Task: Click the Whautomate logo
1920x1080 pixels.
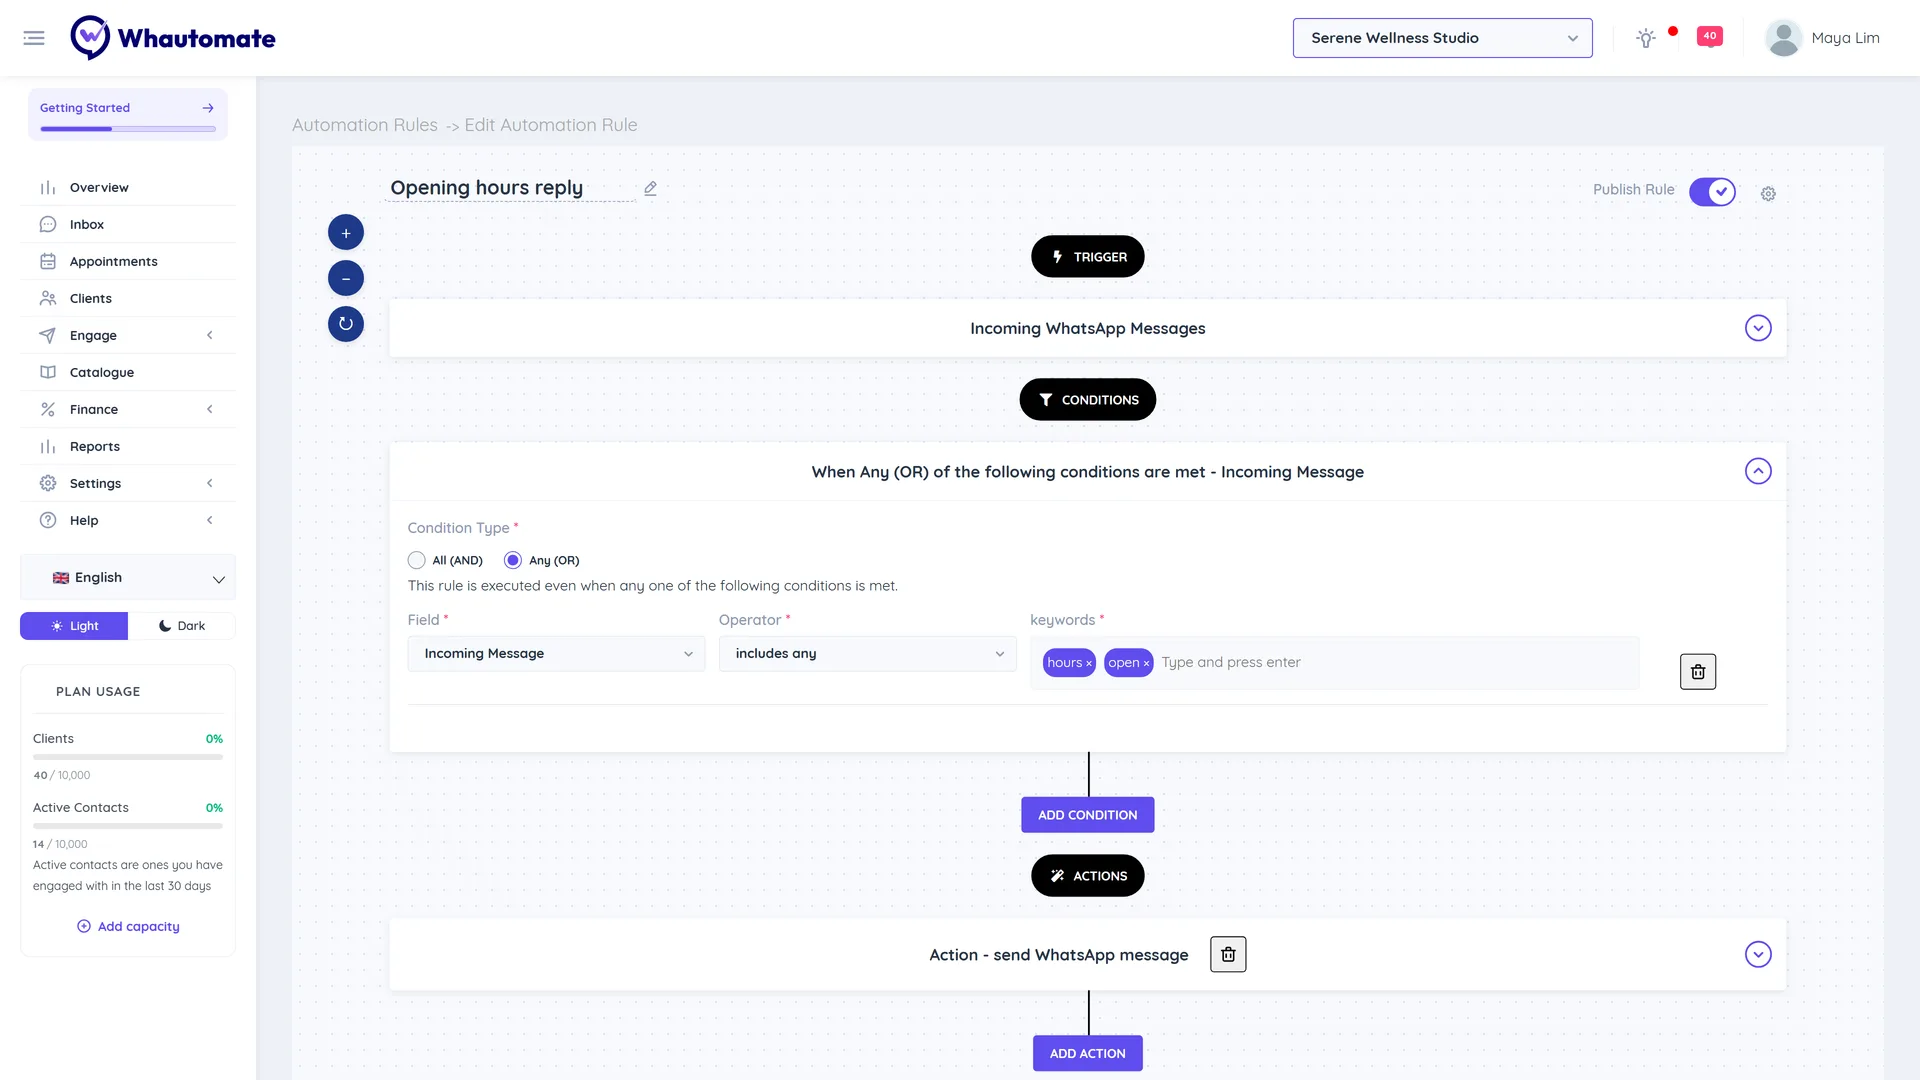Action: pyautogui.click(x=173, y=38)
